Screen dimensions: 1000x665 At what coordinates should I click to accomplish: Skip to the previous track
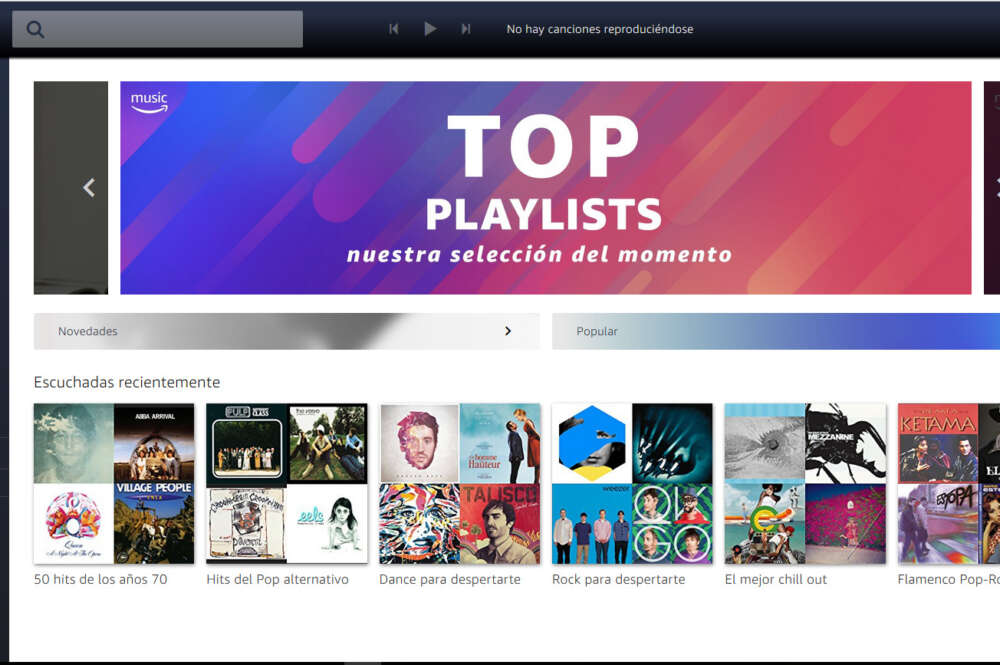(x=393, y=29)
